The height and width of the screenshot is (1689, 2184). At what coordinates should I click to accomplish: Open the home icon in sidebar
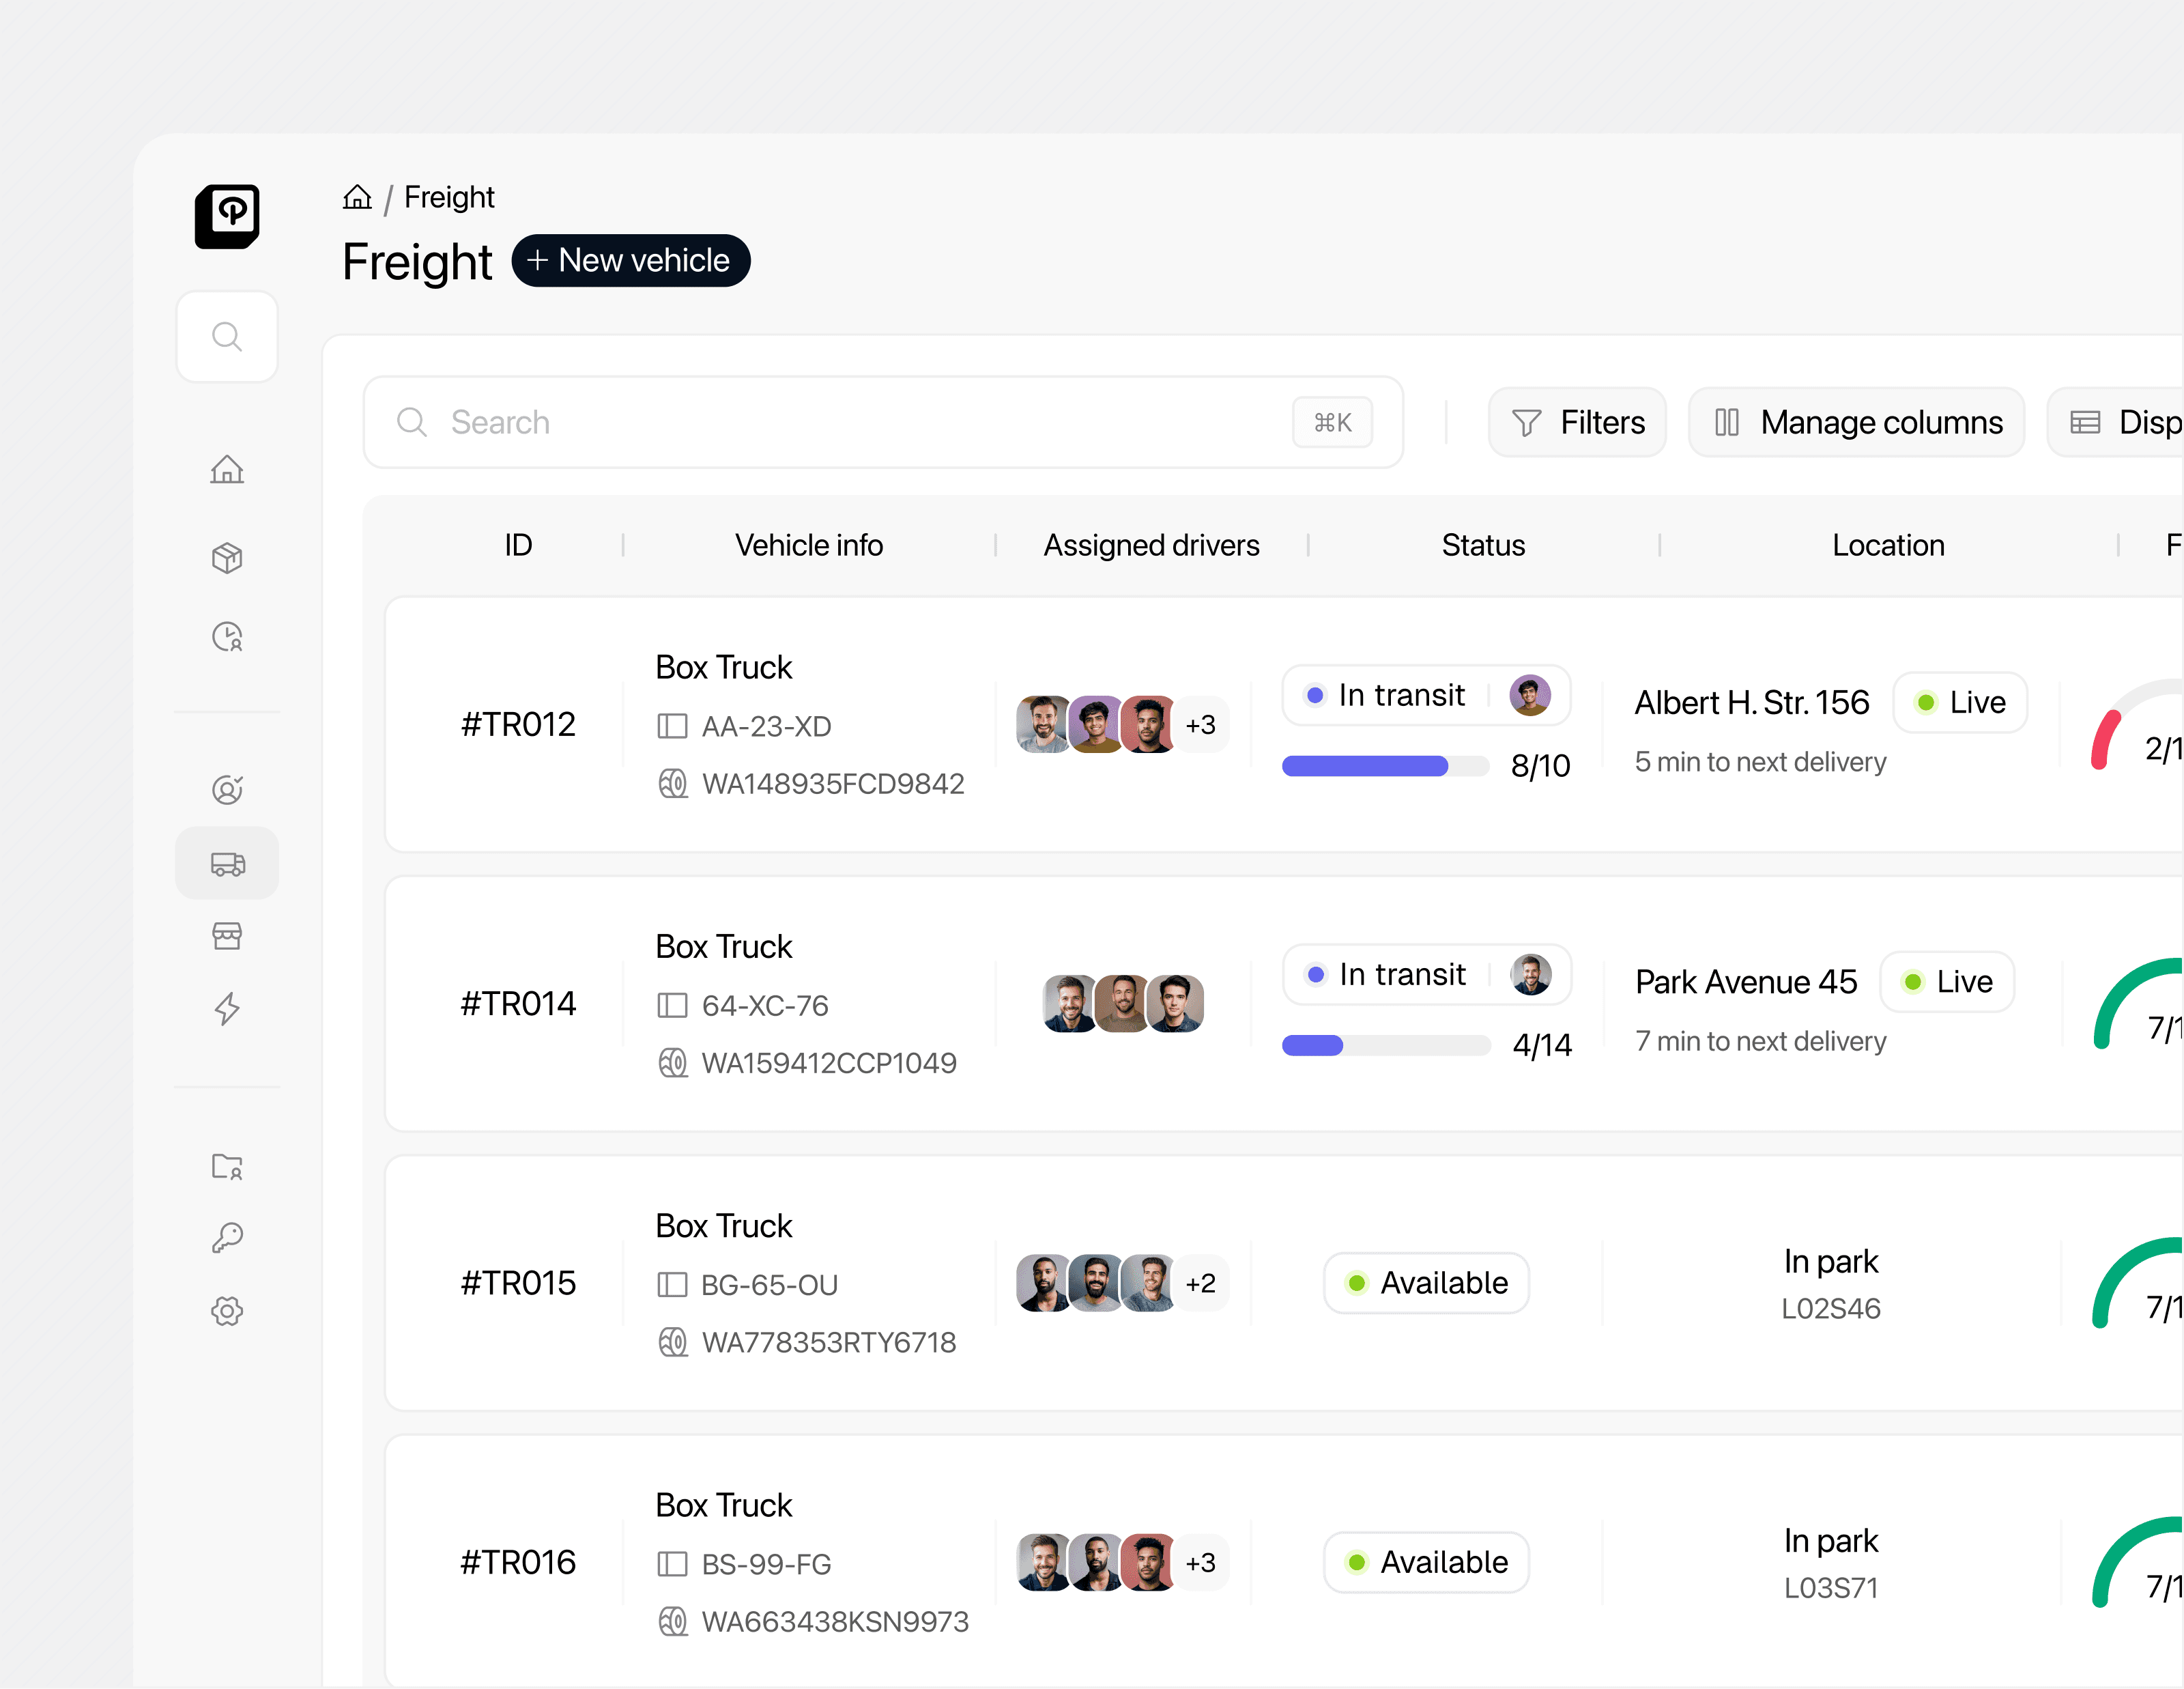point(227,469)
